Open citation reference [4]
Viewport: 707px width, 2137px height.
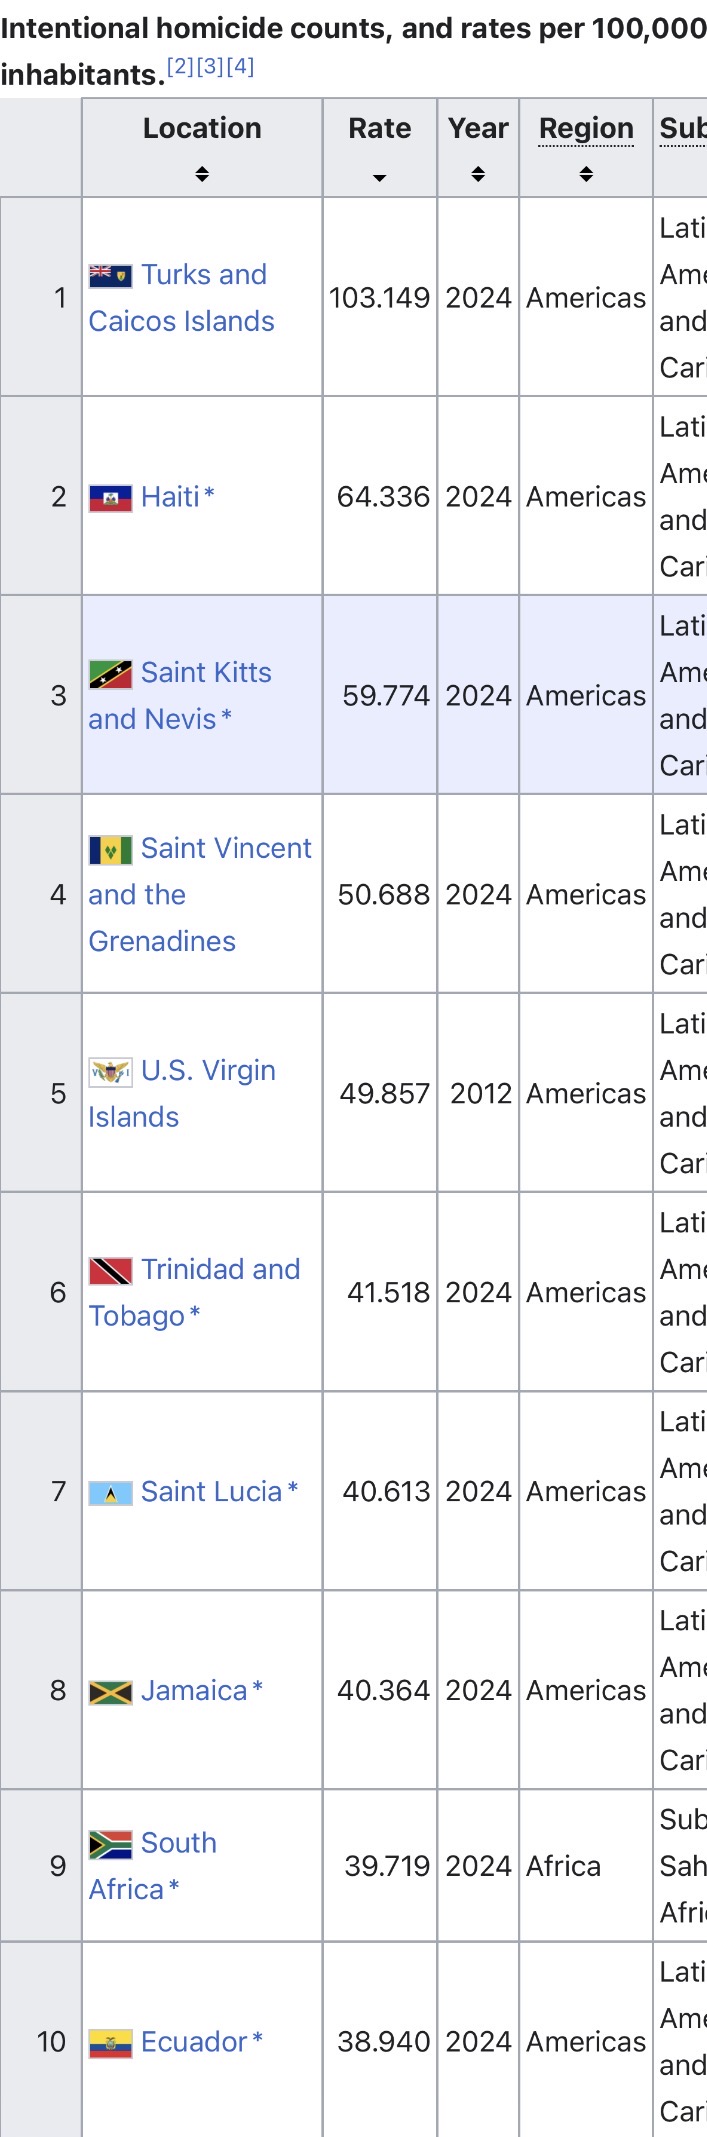240,67
